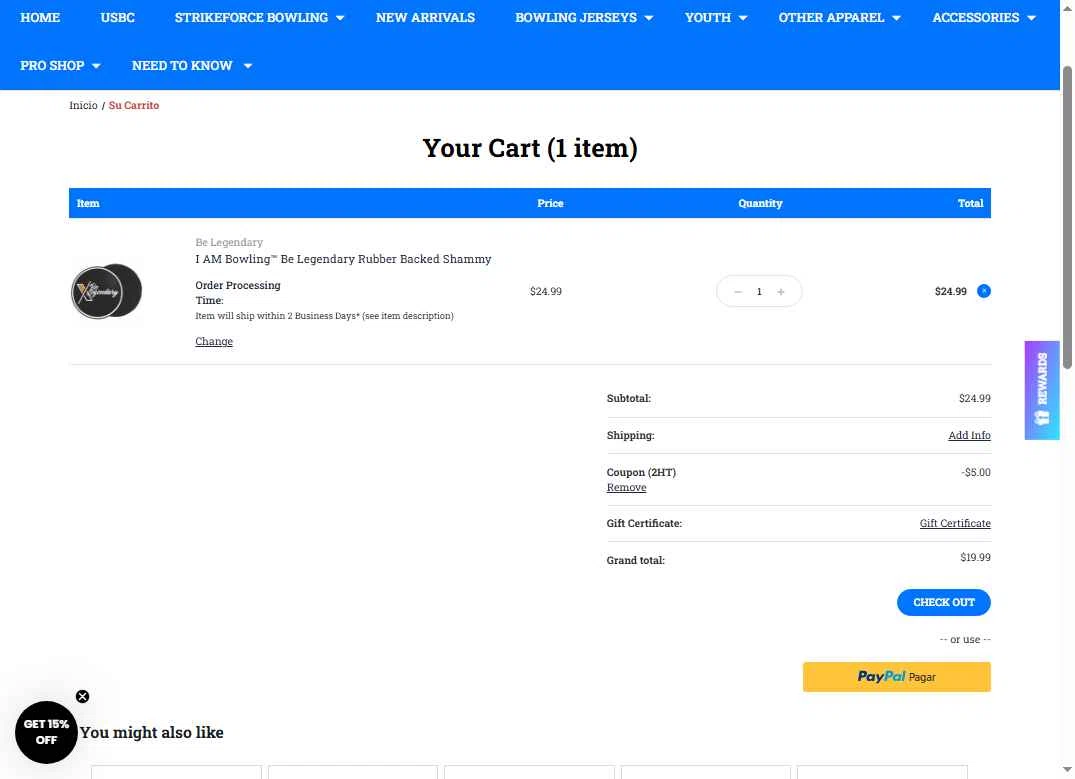Go to the Home page
The image size is (1075, 779).
[40, 17]
